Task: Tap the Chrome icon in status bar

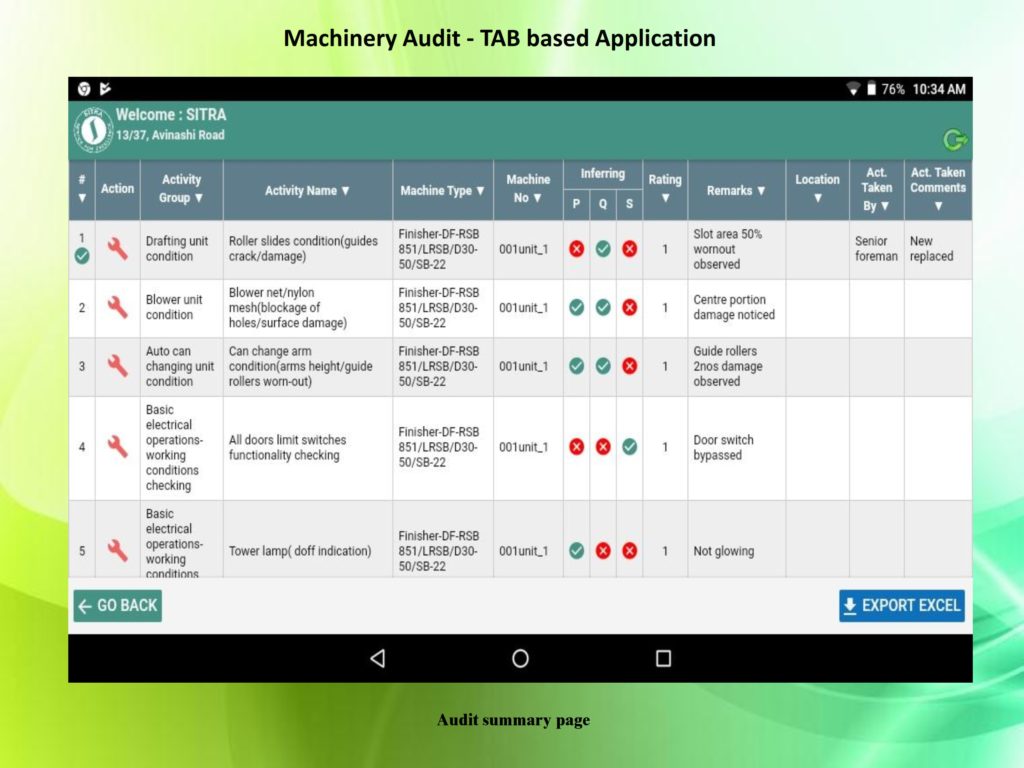Action: [84, 89]
